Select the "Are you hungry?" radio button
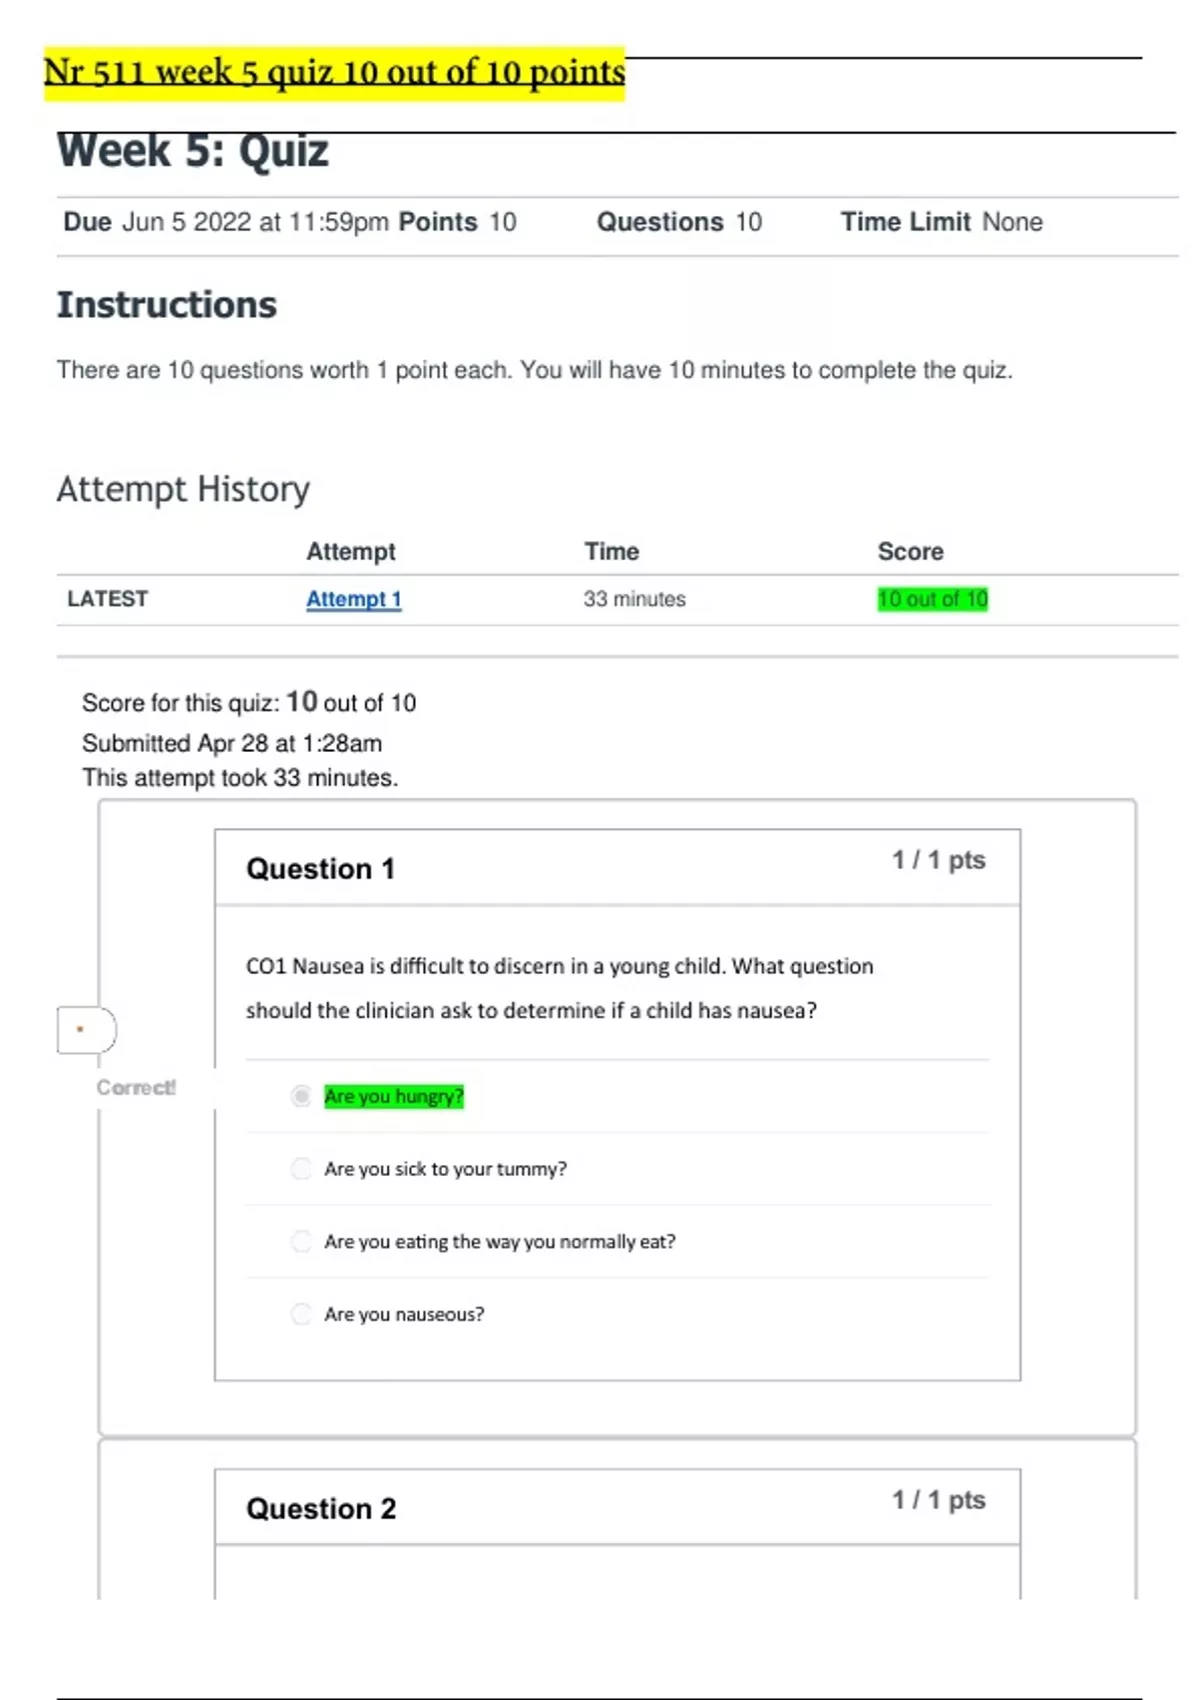 pyautogui.click(x=301, y=1097)
